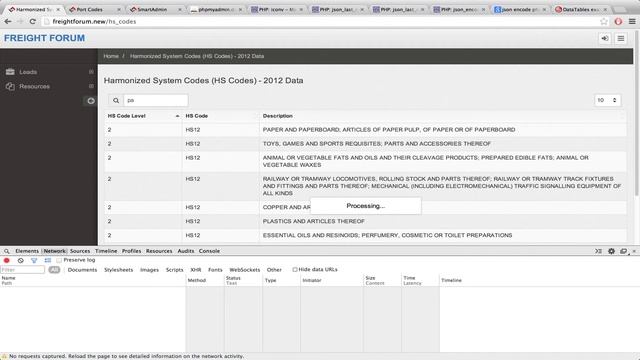
Task: Go back with browser back arrow
Action: 8,21
